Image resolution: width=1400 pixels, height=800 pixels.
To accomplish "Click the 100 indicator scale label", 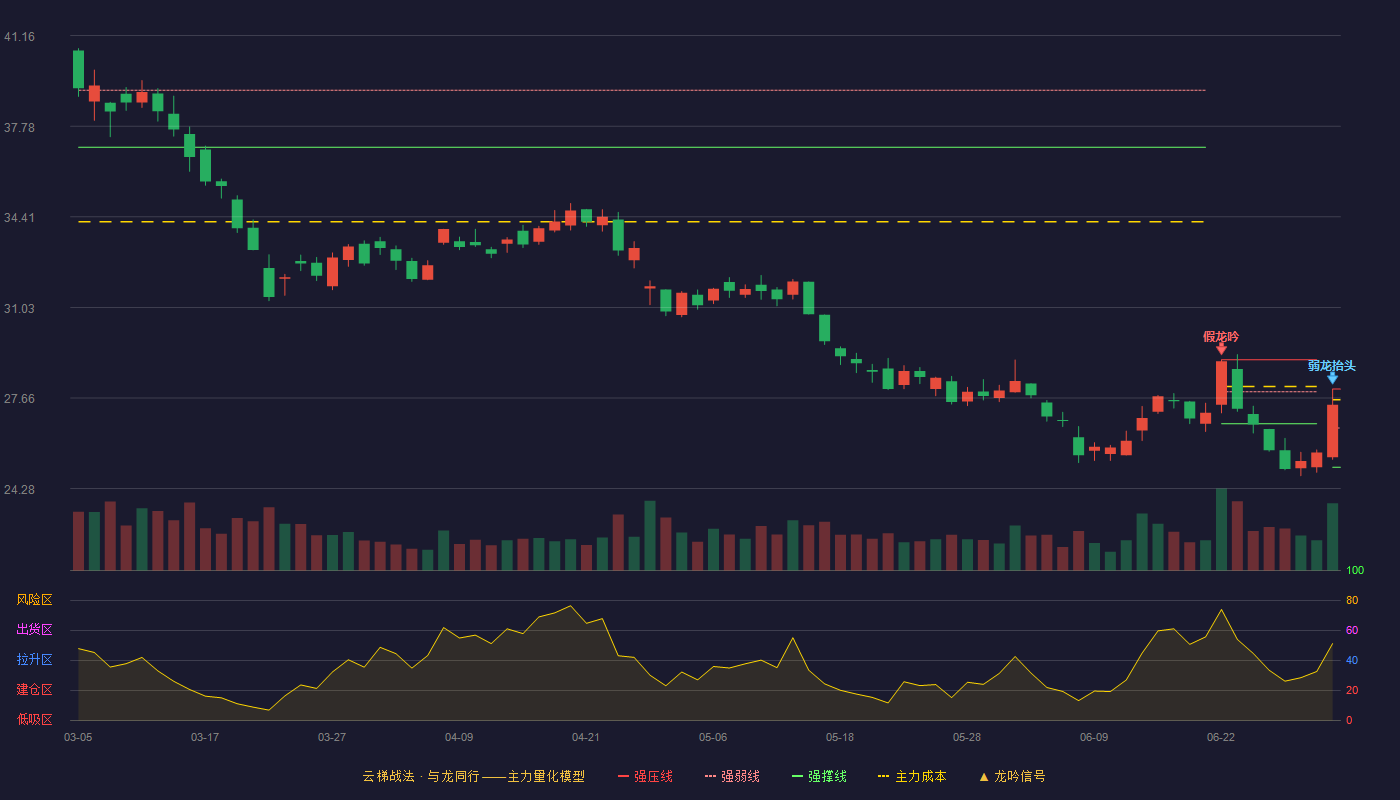I will [1355, 570].
